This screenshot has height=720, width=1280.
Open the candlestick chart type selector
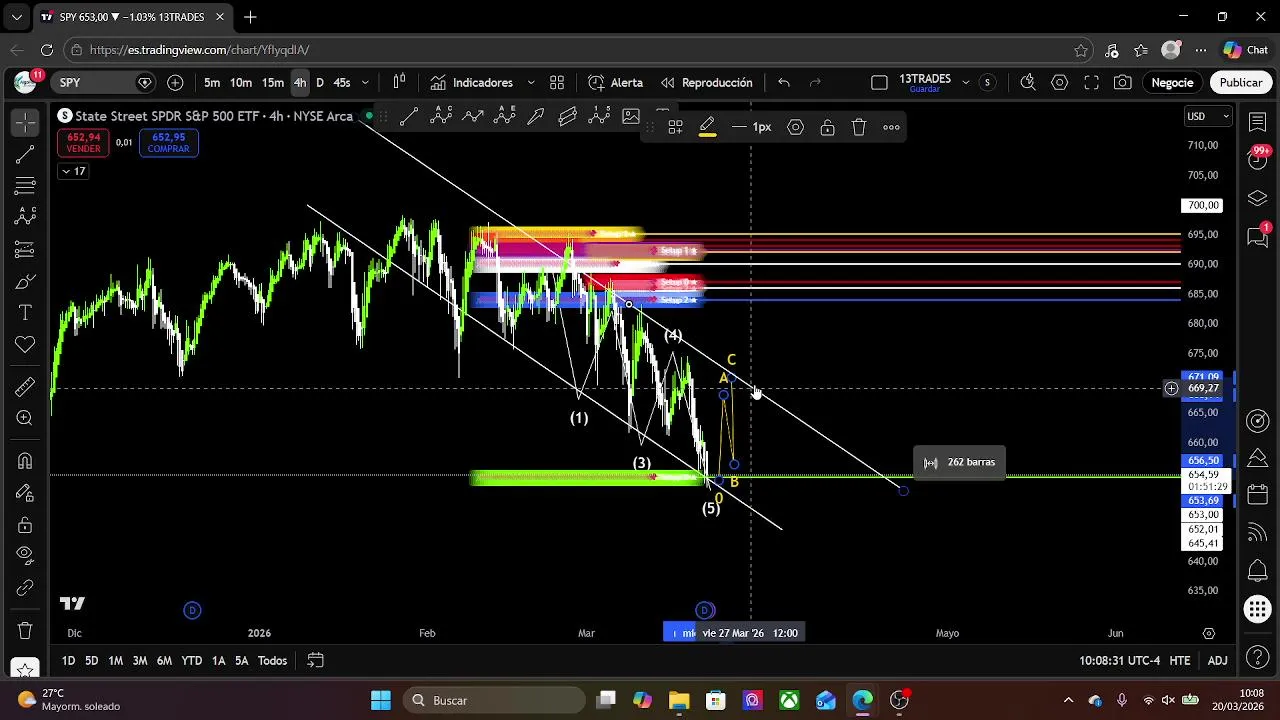[399, 83]
